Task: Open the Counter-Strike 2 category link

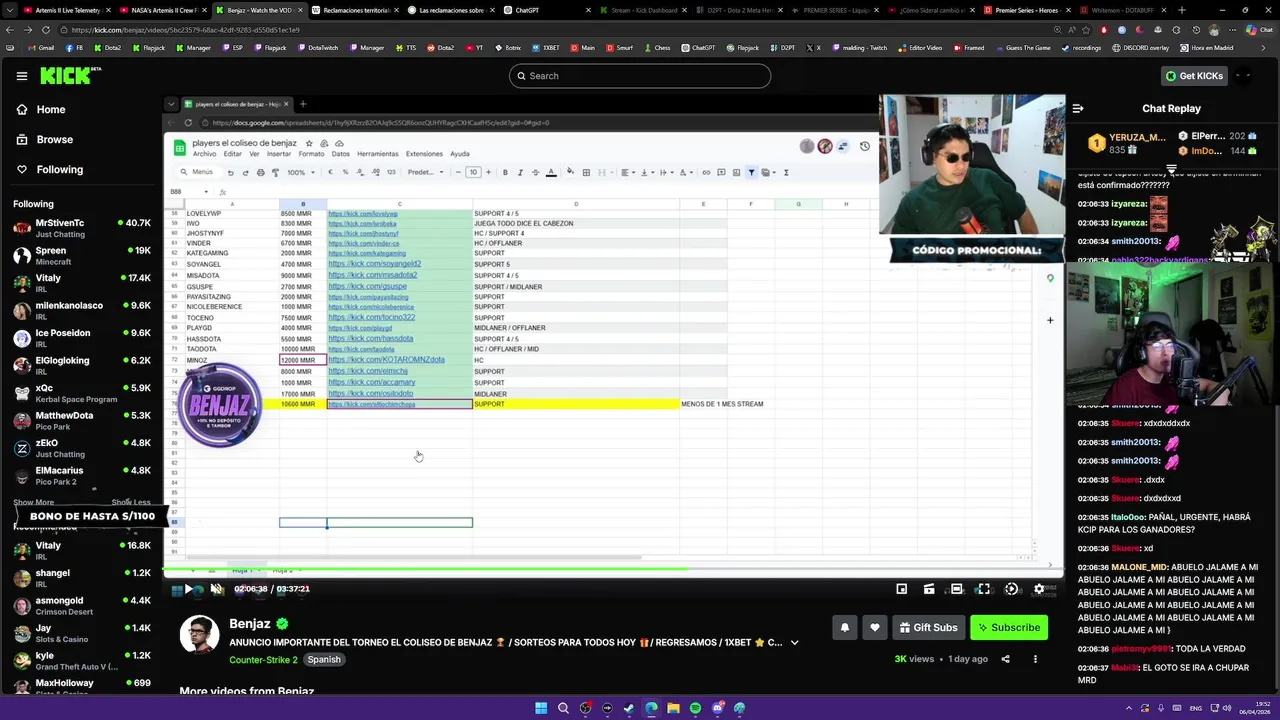Action: (263, 660)
